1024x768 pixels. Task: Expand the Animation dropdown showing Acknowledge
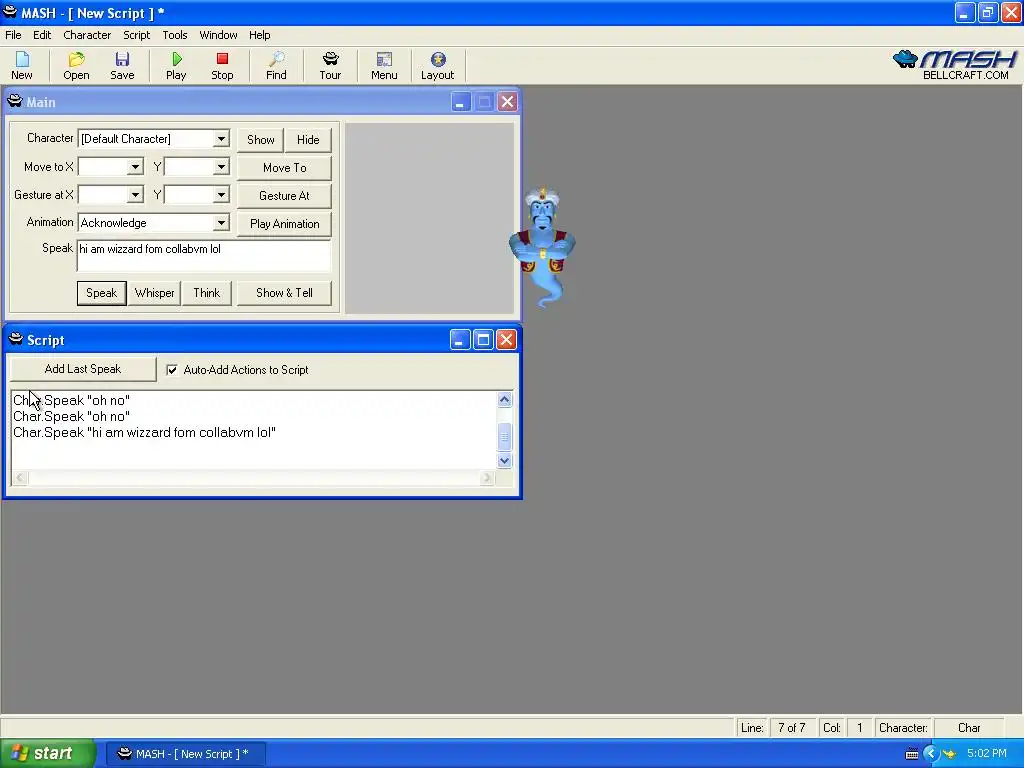click(x=221, y=223)
